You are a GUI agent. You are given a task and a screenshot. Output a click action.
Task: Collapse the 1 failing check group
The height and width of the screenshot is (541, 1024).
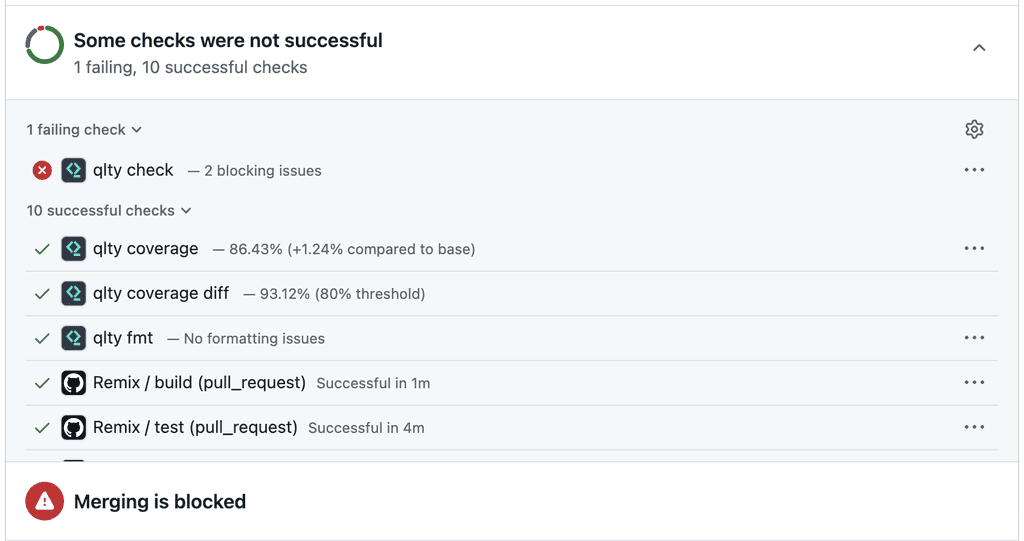pos(84,129)
